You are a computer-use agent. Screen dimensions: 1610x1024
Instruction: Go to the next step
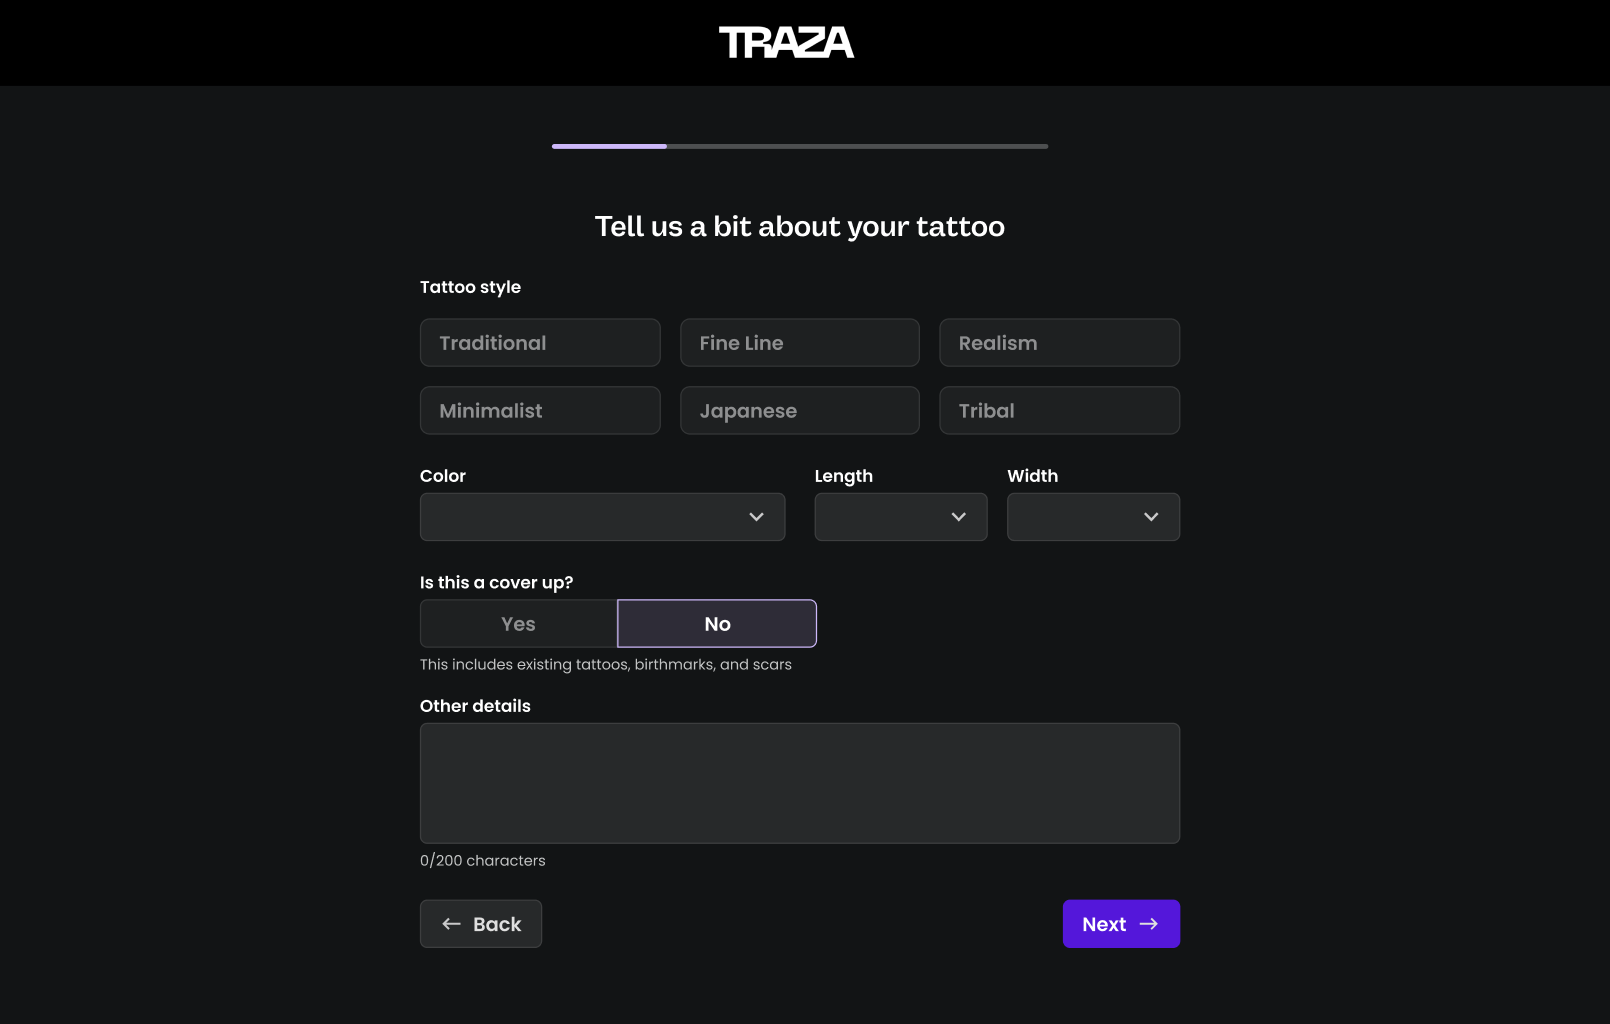point(1120,924)
